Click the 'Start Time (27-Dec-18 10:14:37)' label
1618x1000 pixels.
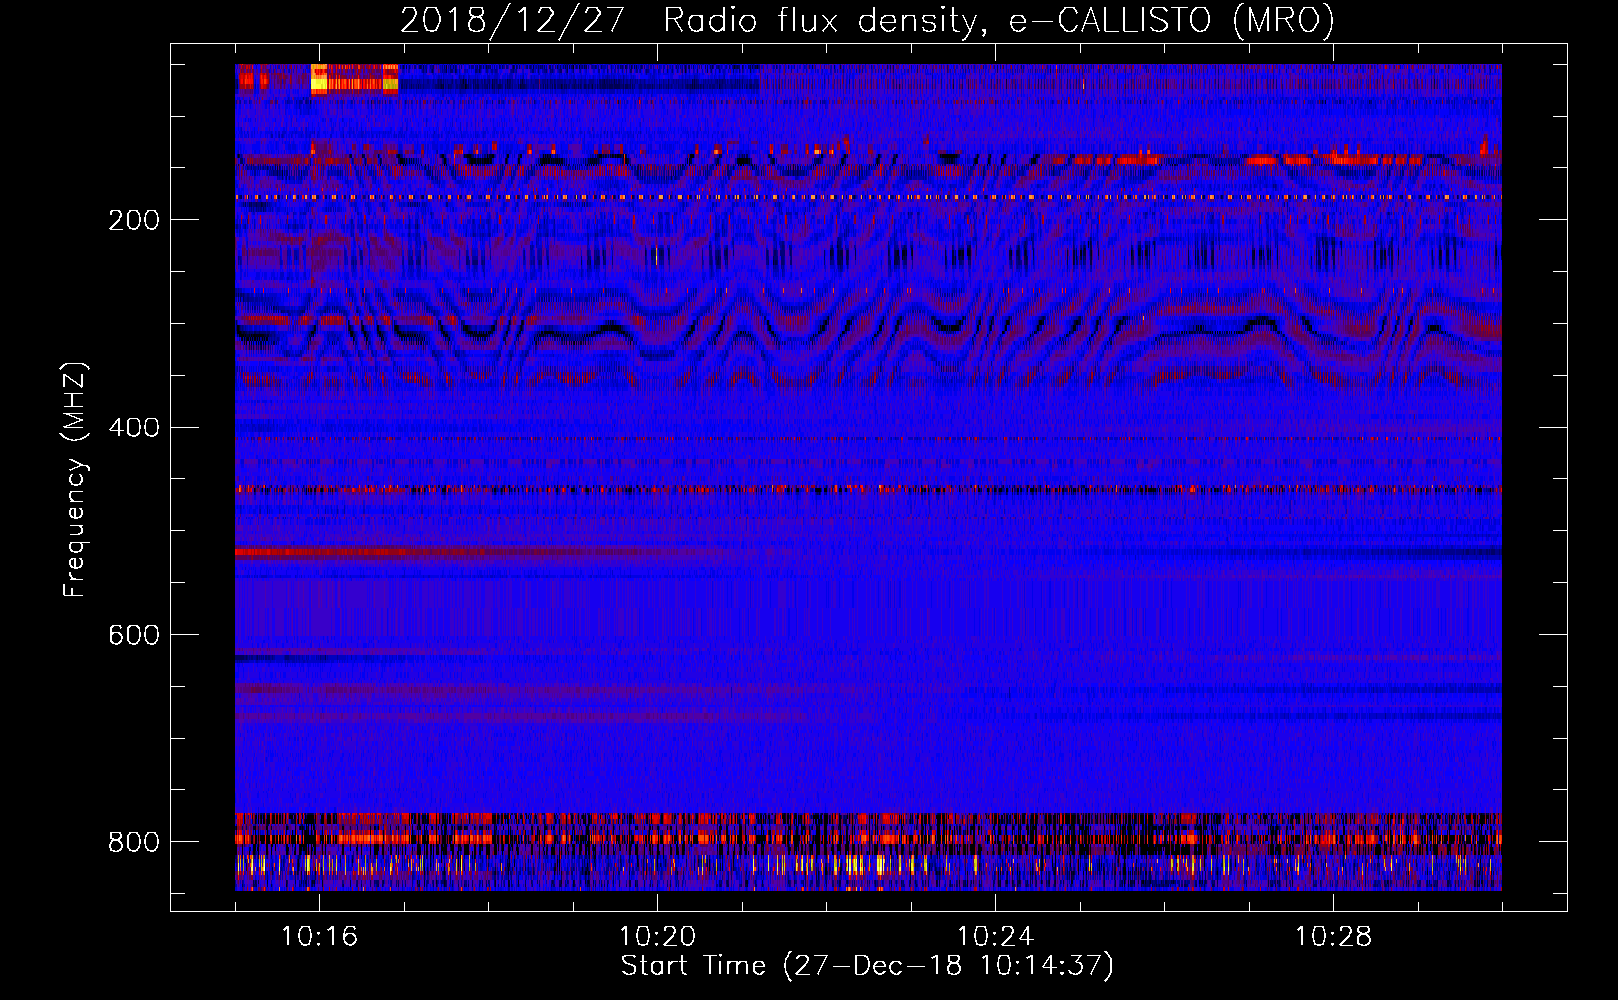(867, 966)
